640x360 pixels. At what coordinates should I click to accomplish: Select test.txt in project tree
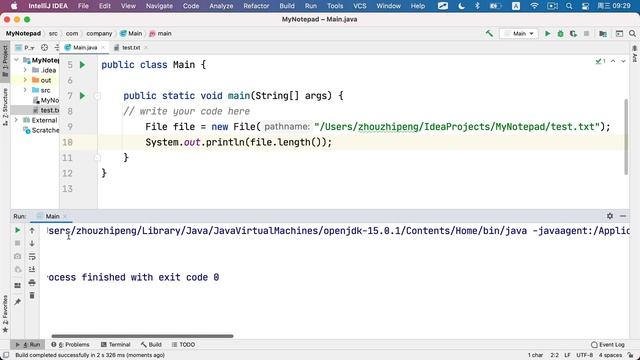pos(46,110)
